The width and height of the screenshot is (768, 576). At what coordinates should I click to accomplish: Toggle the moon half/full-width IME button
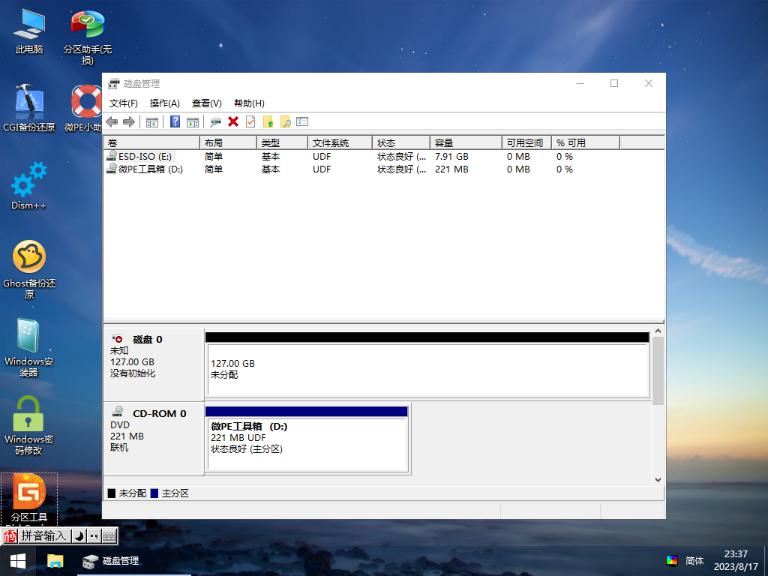[80, 536]
